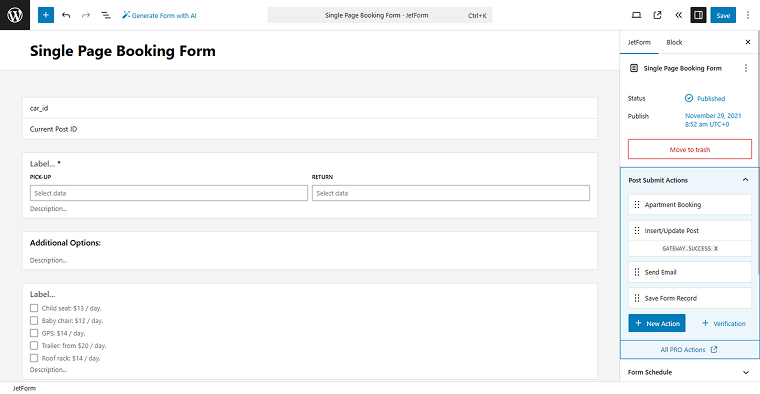This screenshot has height=394, width=760.
Task: Open the document overview list
Action: [106, 15]
